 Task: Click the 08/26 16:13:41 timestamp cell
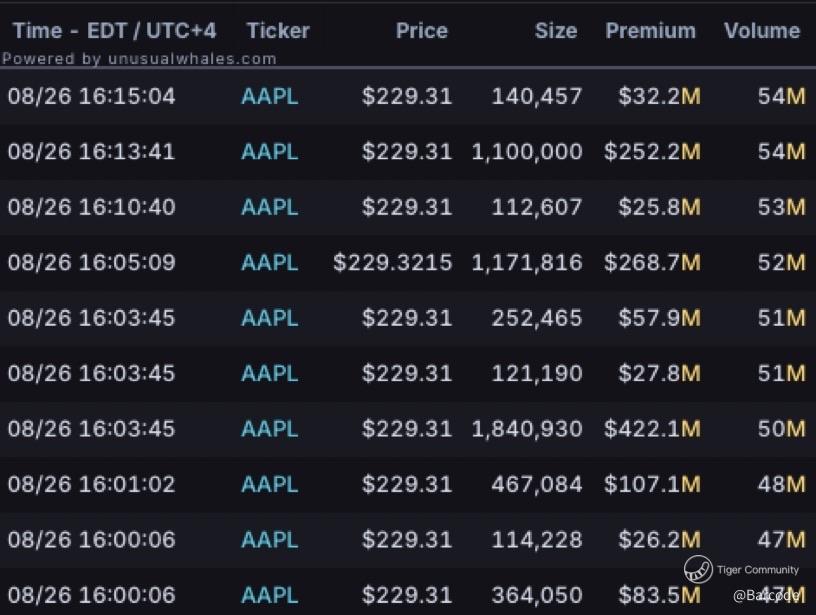pyautogui.click(x=91, y=152)
